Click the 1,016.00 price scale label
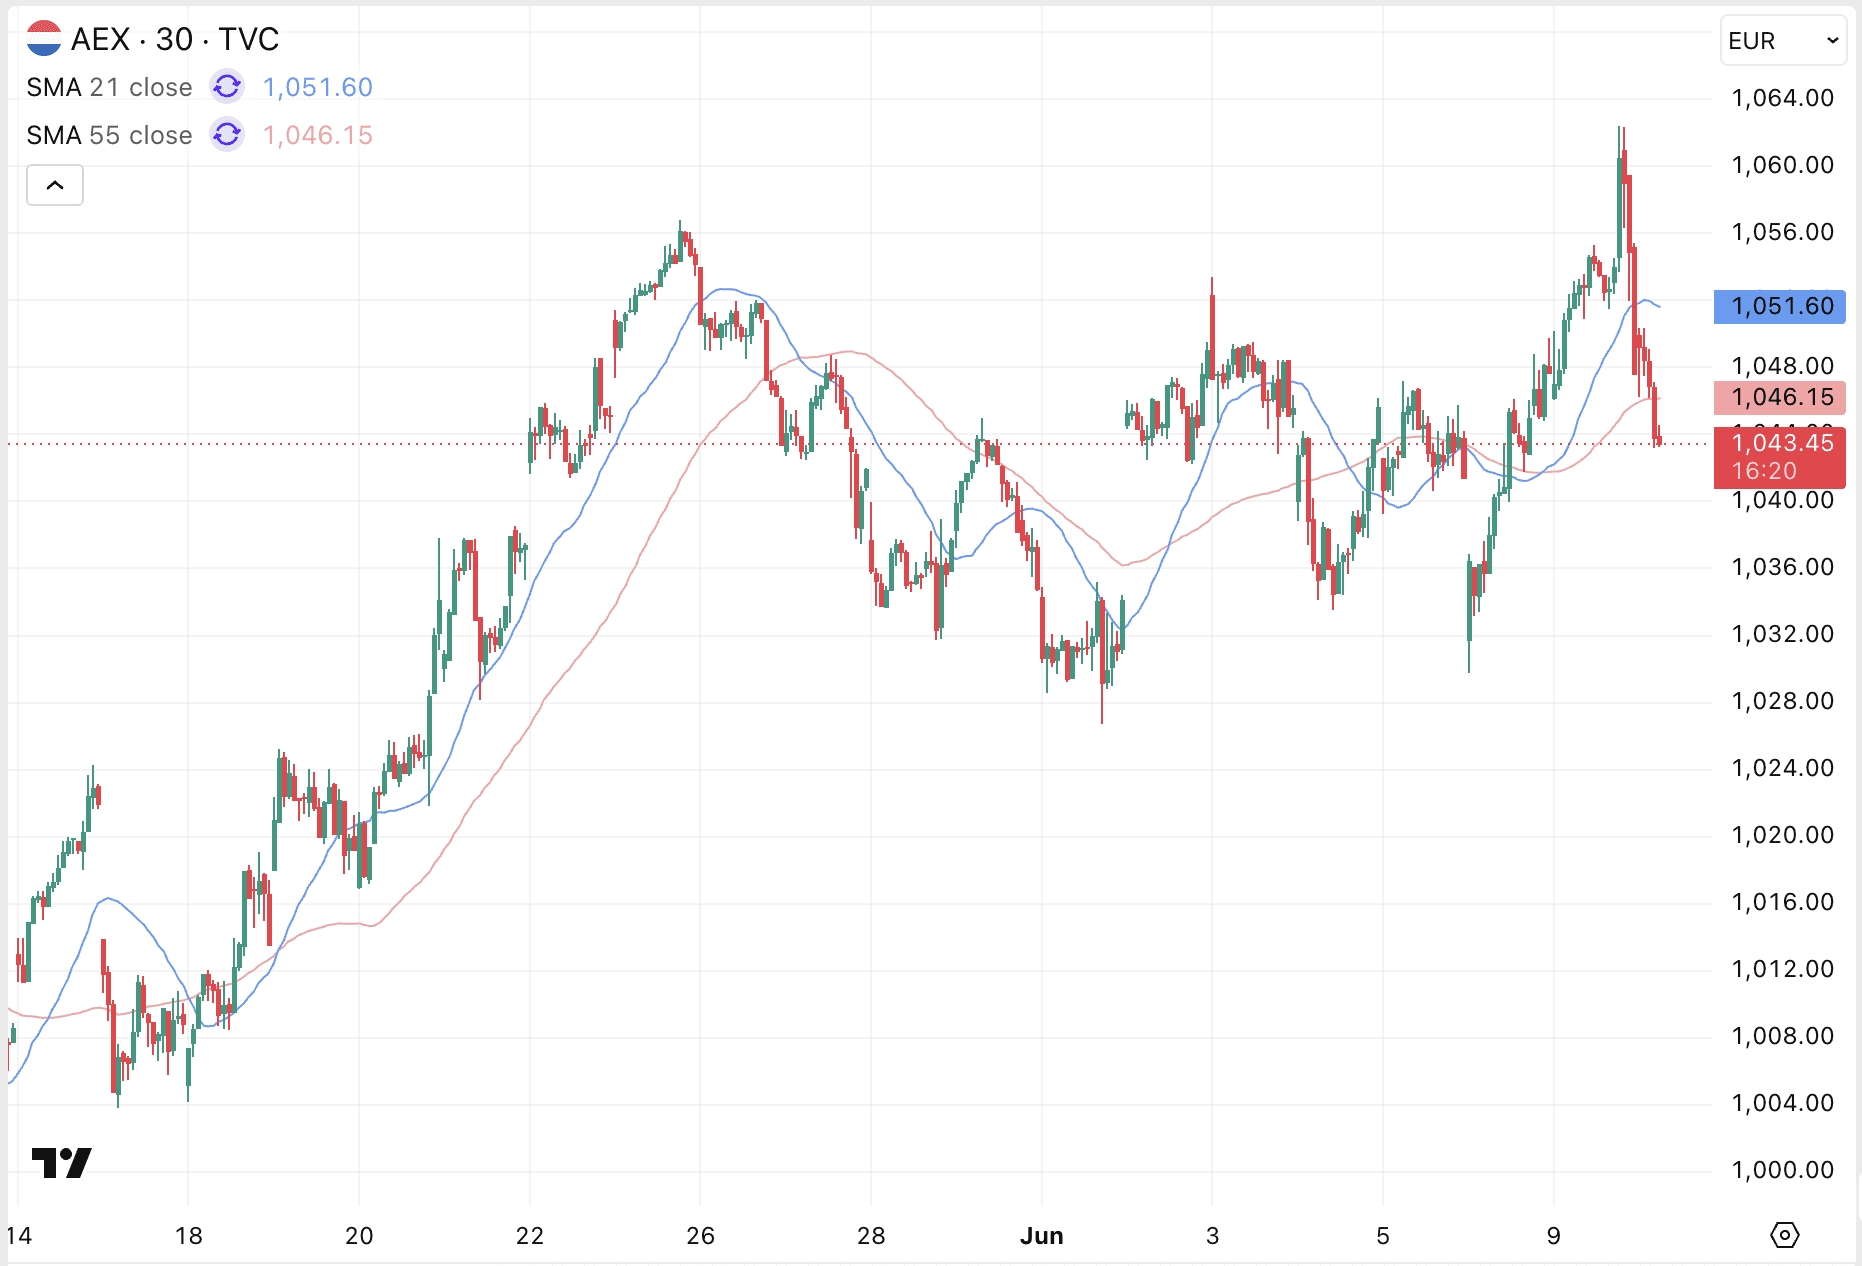 click(1783, 902)
